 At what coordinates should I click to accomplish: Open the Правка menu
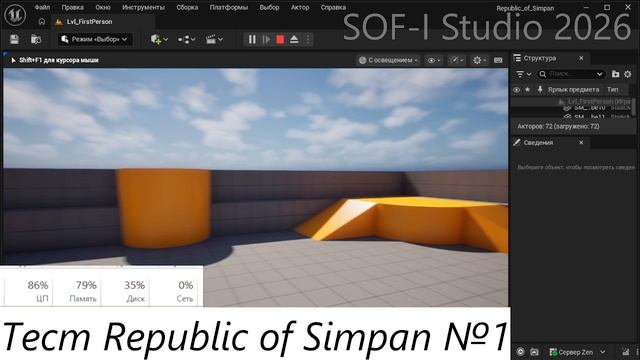[72, 7]
